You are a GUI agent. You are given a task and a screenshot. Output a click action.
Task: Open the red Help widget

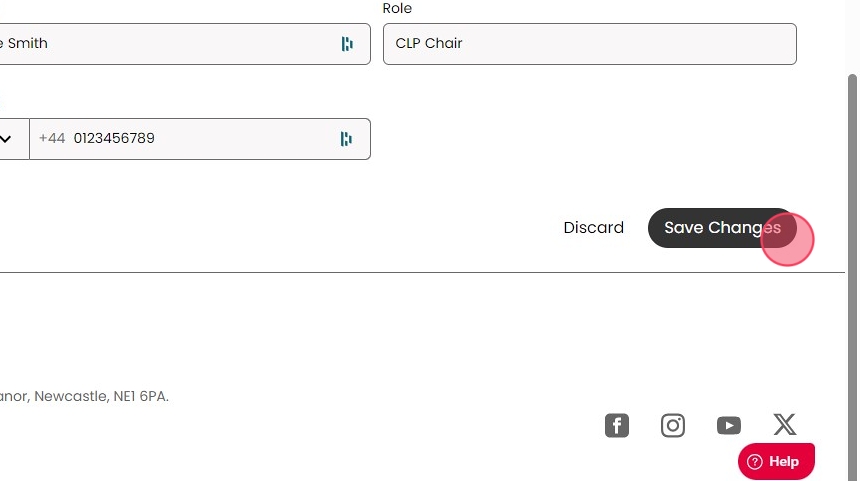[x=777, y=462]
